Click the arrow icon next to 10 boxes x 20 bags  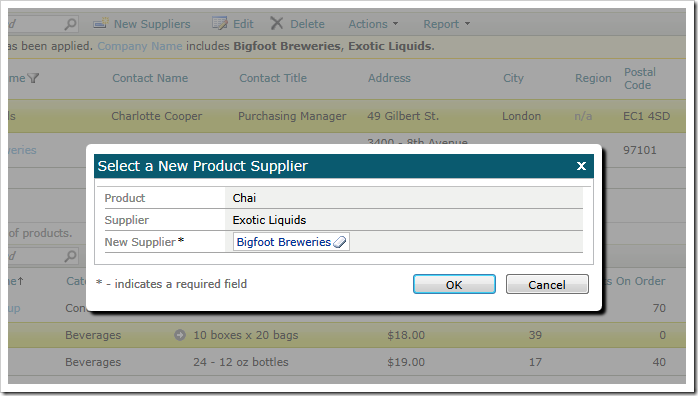coord(180,335)
